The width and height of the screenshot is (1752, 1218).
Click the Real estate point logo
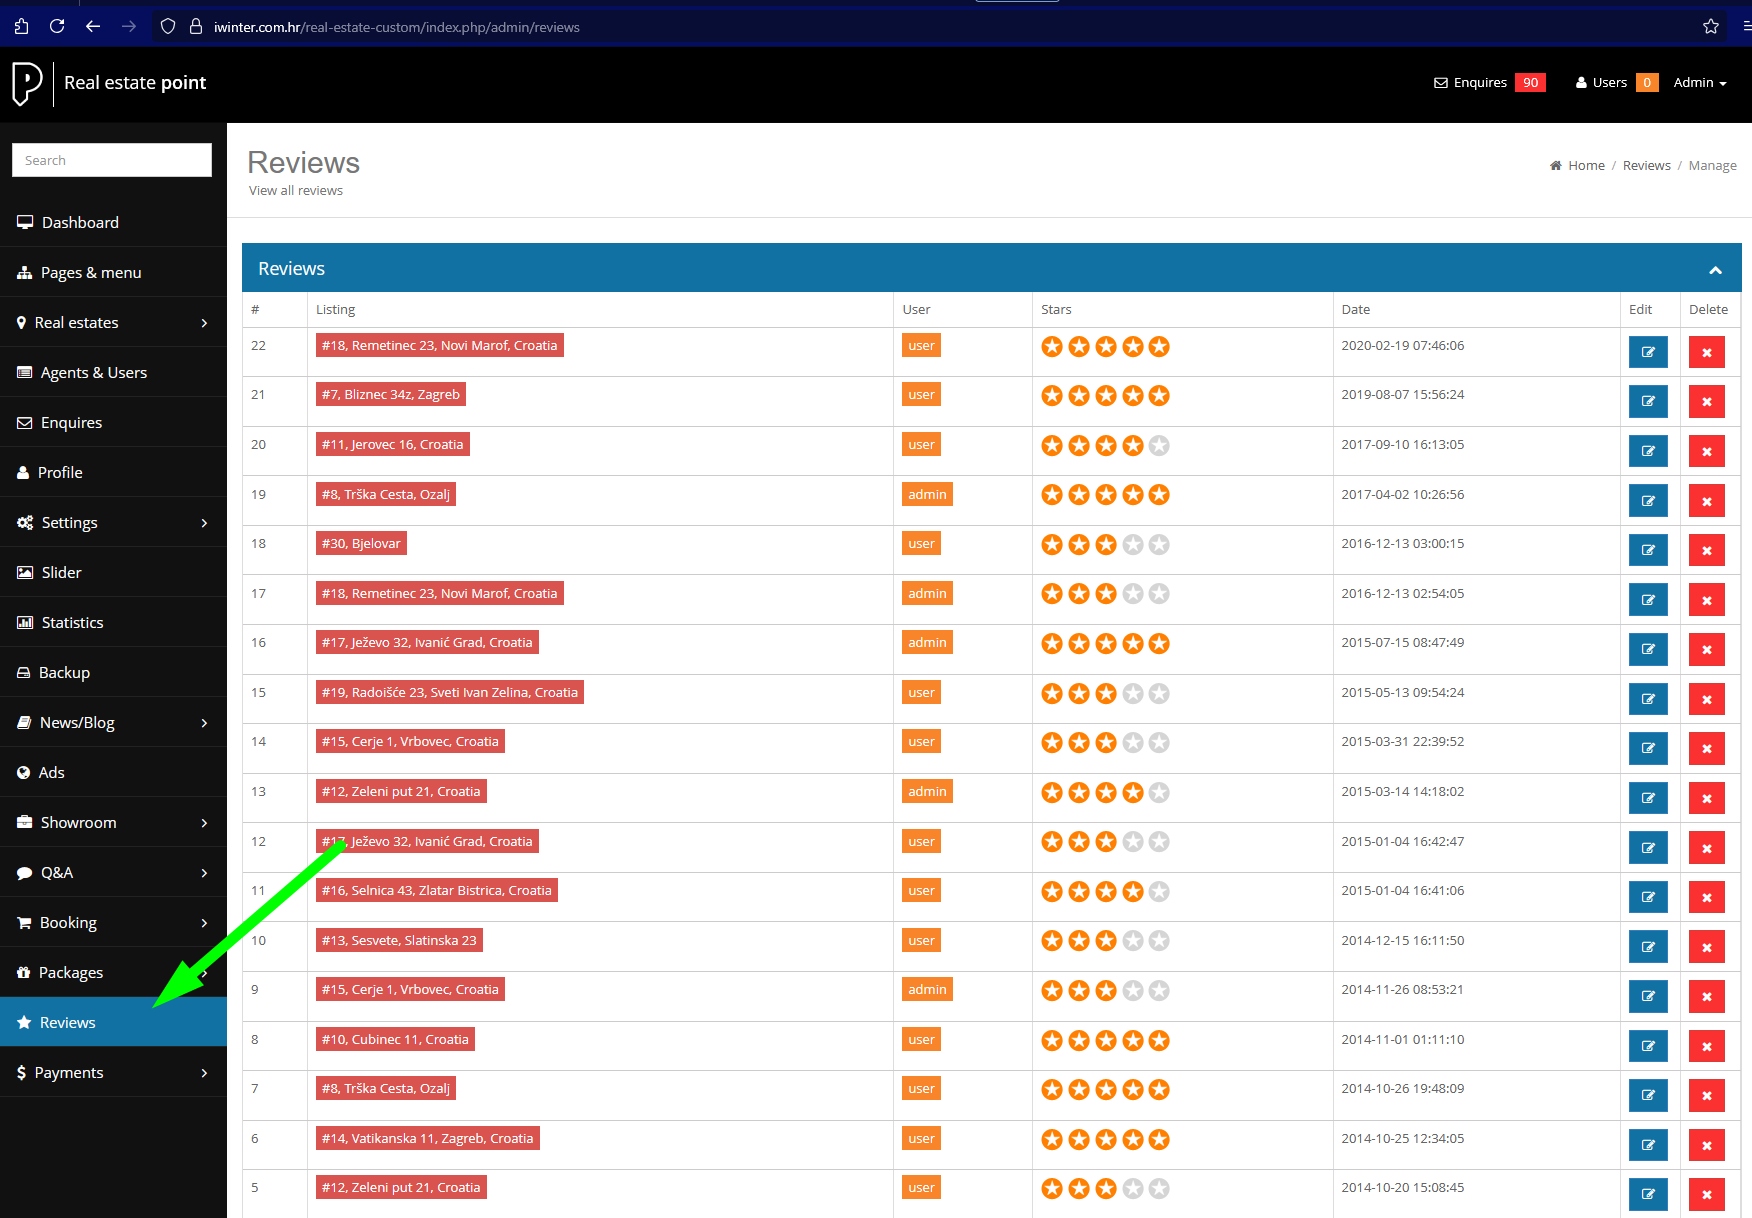coord(109,83)
